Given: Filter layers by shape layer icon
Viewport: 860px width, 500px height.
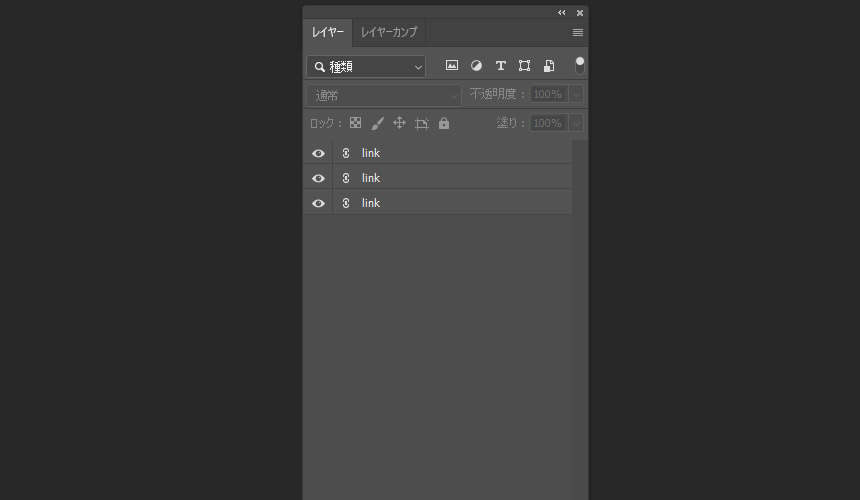Looking at the screenshot, I should pyautogui.click(x=524, y=66).
